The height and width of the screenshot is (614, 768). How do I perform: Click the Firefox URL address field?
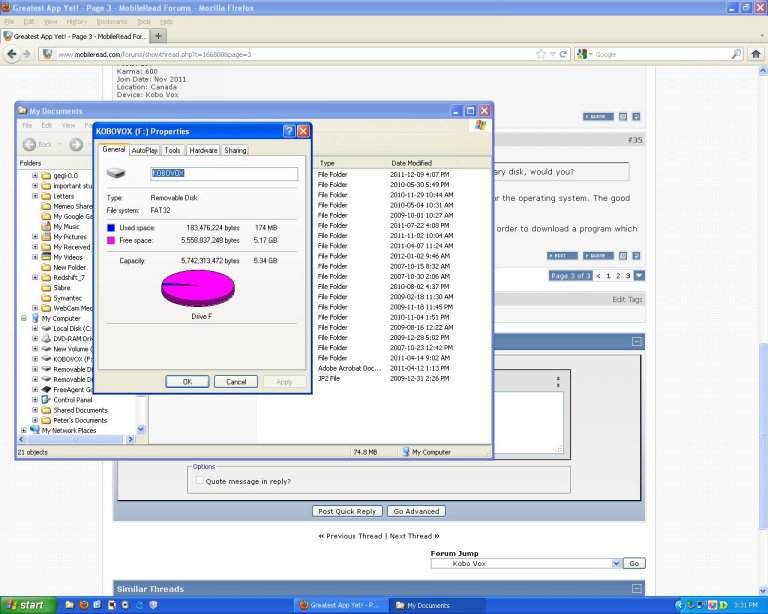(294, 54)
